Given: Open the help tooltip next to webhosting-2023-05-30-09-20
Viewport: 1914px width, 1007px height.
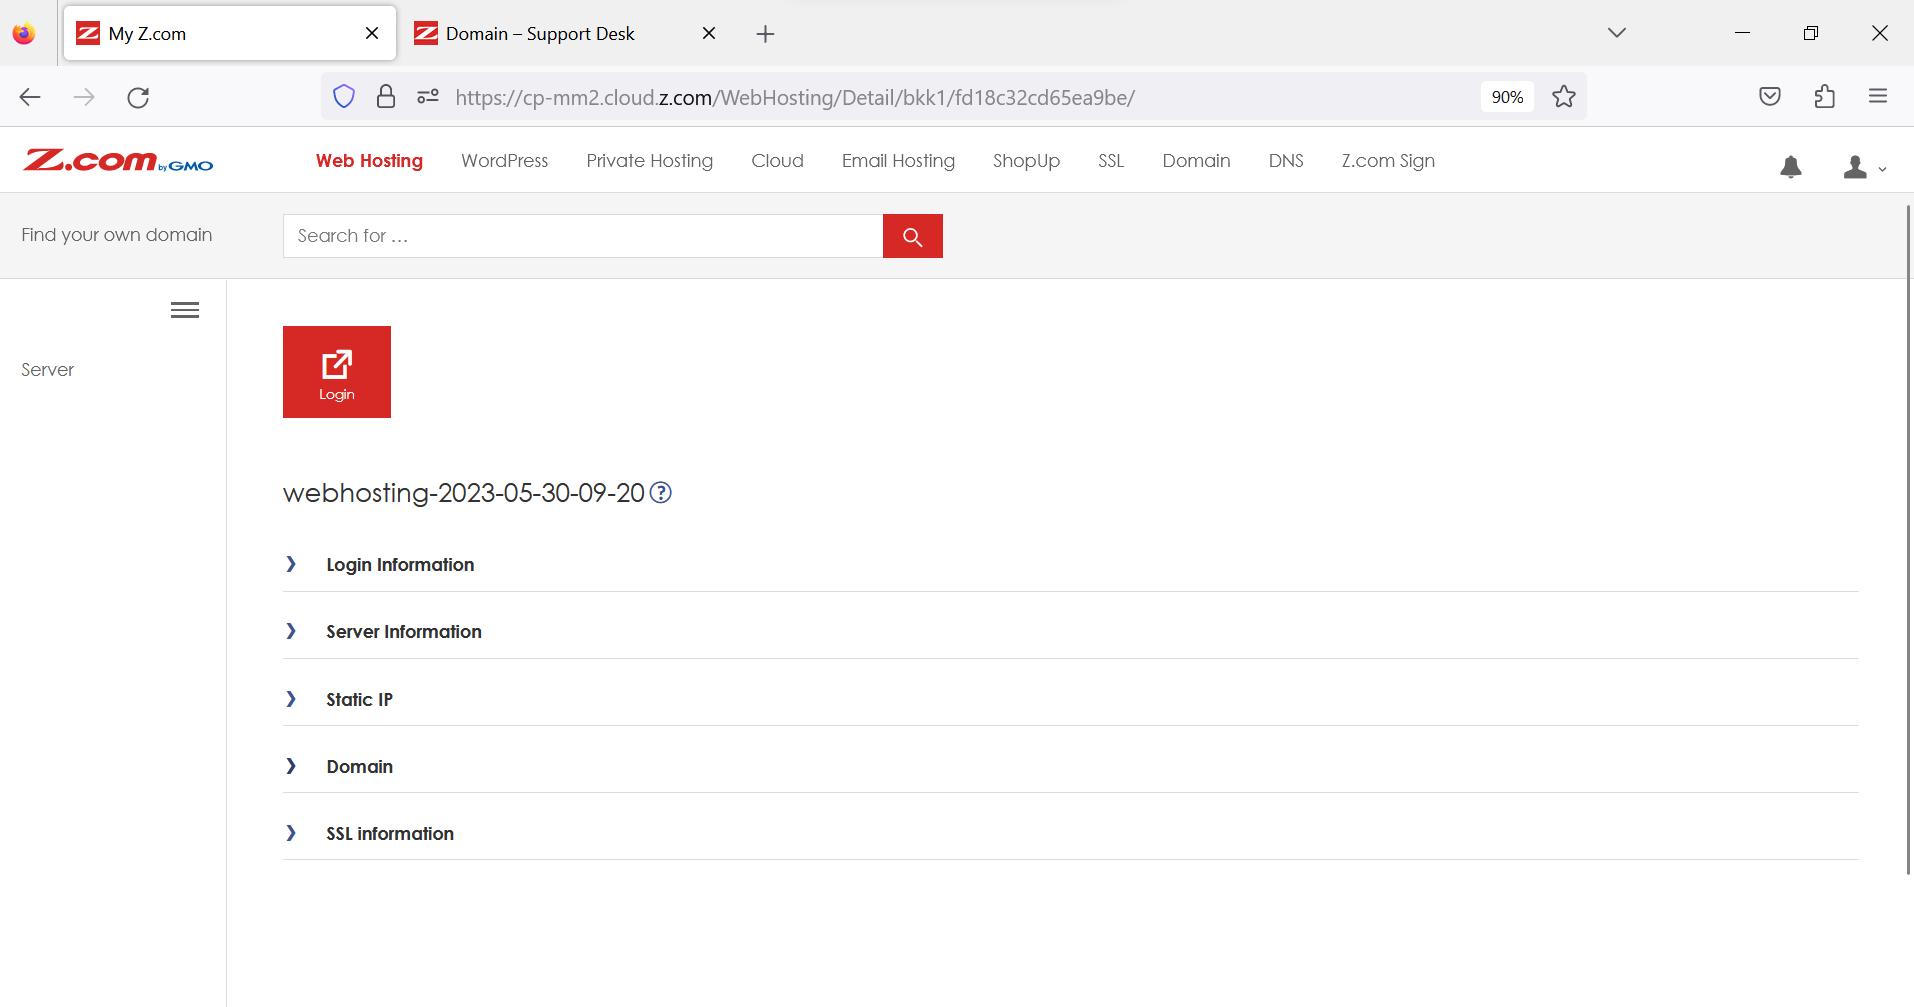Looking at the screenshot, I should 660,492.
